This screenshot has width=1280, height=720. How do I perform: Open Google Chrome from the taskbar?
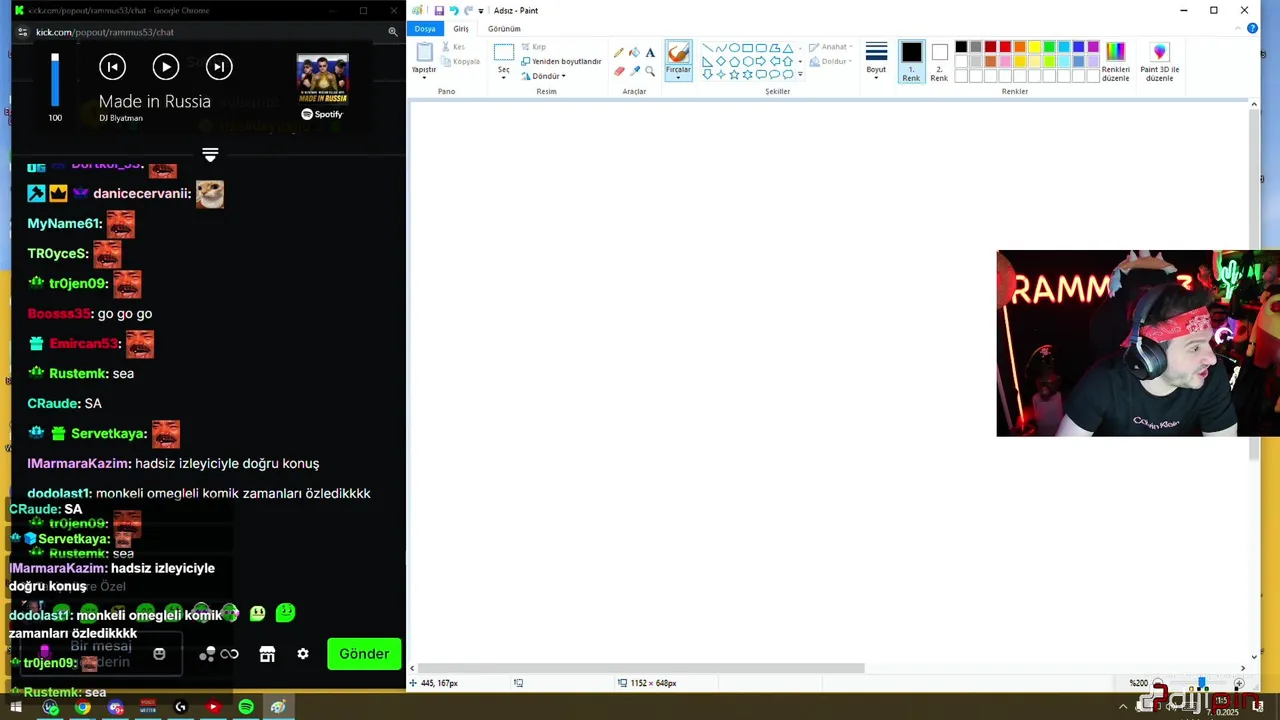click(x=83, y=707)
